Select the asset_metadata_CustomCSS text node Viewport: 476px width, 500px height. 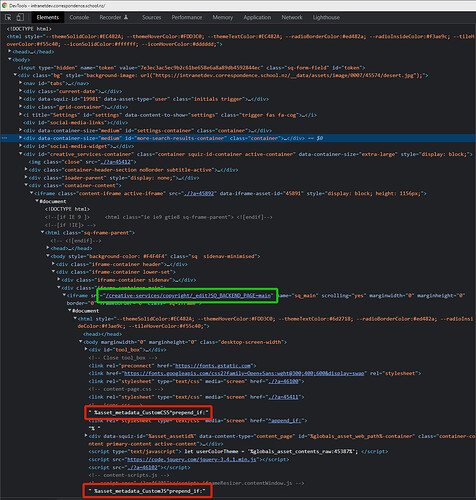148,413
